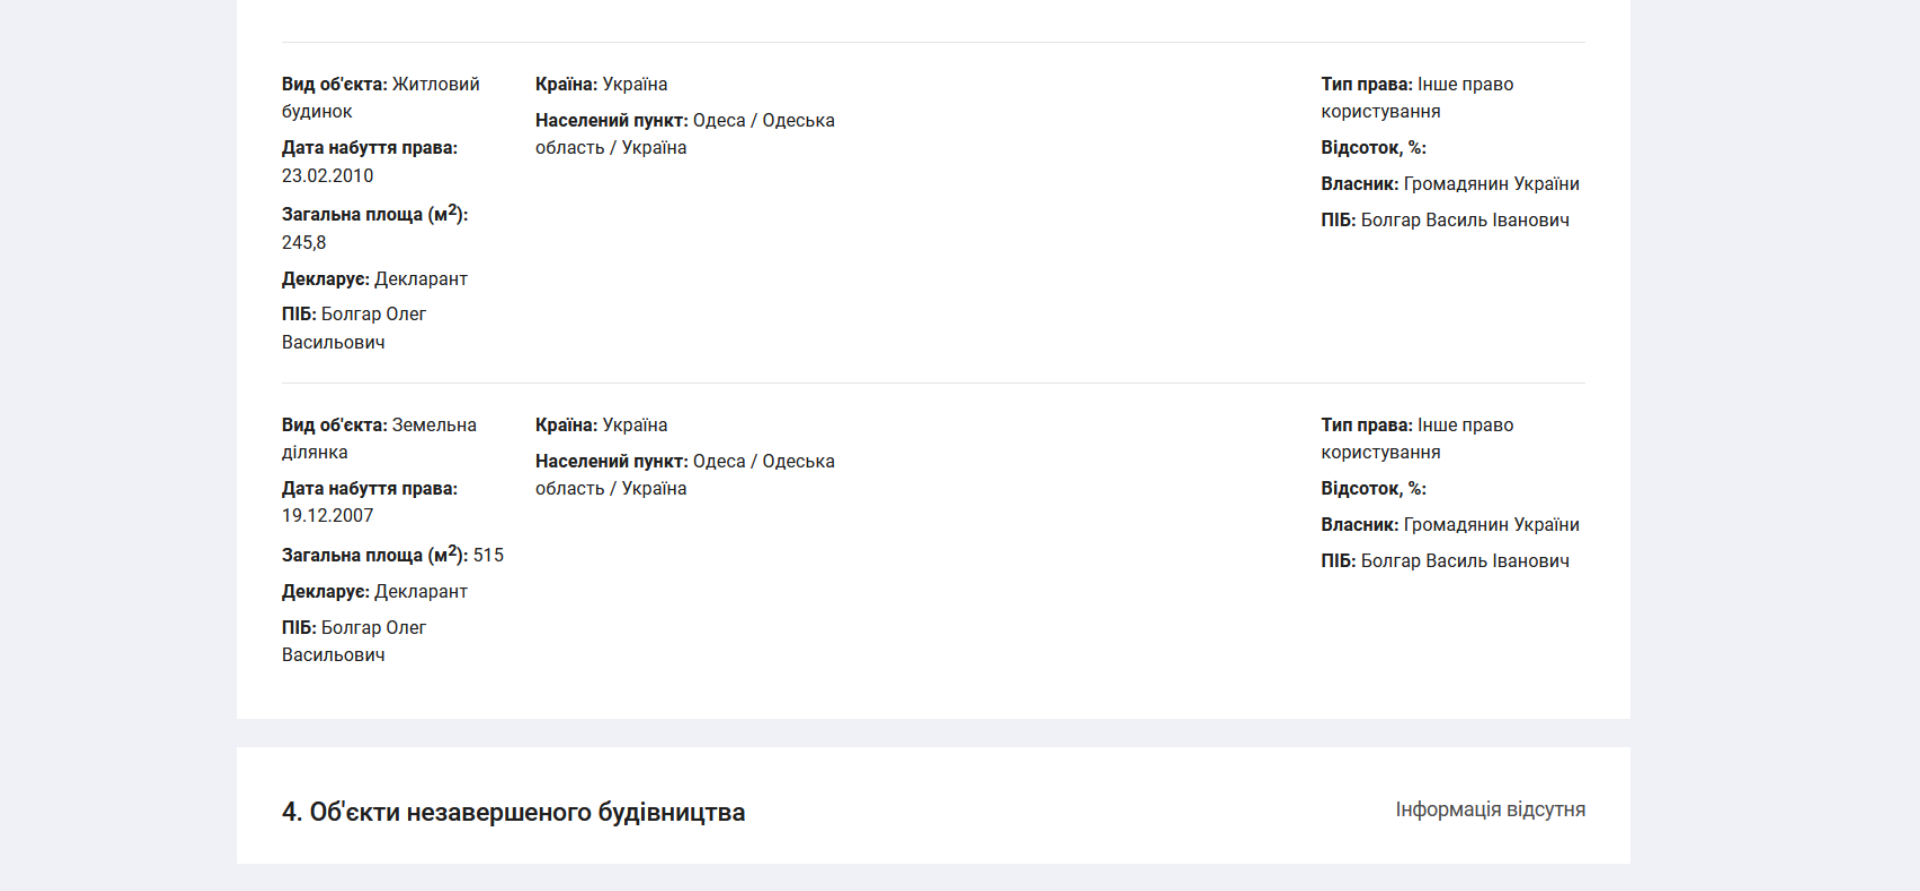Select the acquisition date 23.02.2010
1920x891 pixels.
tap(327, 176)
